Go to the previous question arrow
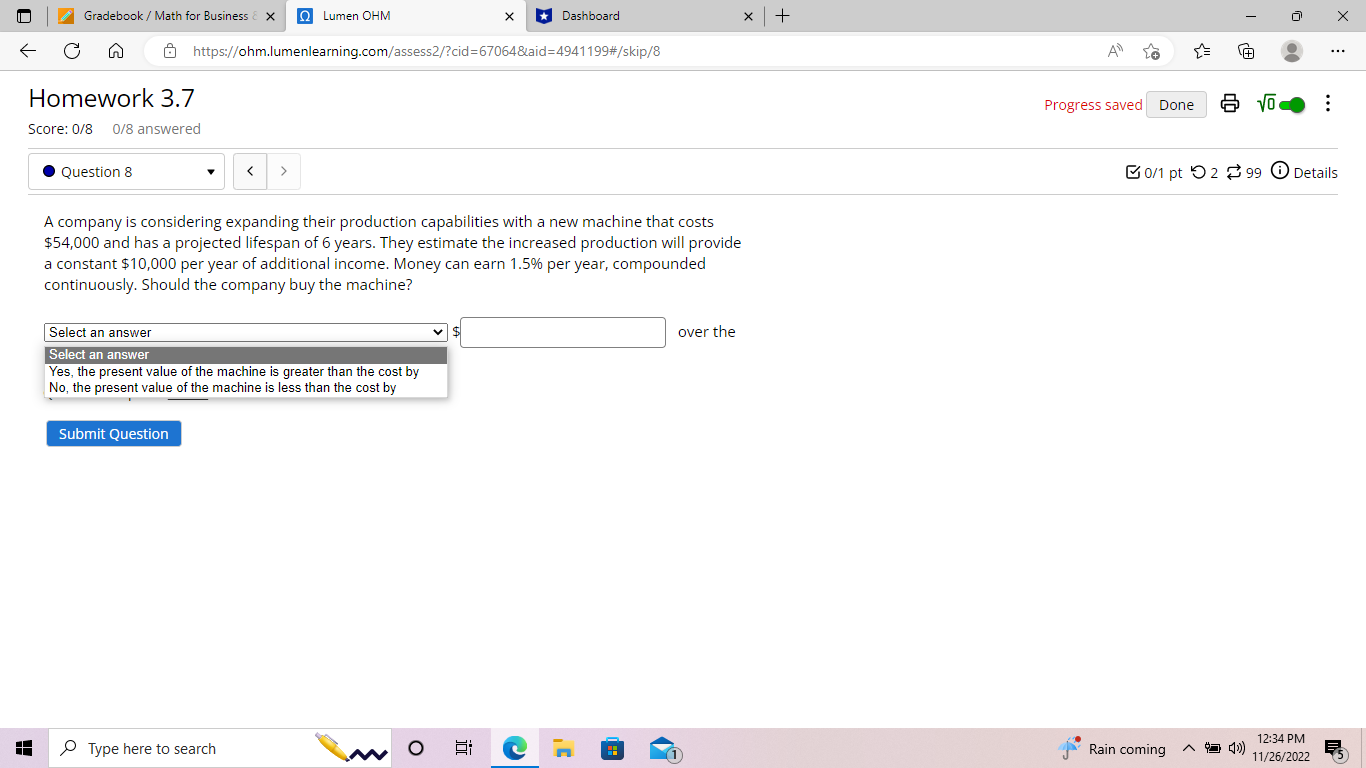This screenshot has height=768, width=1366. 250,172
